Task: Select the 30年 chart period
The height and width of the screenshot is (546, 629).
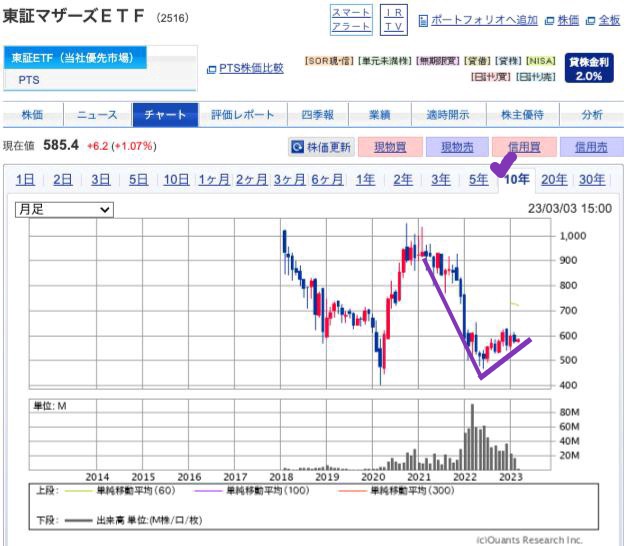Action: (x=592, y=180)
